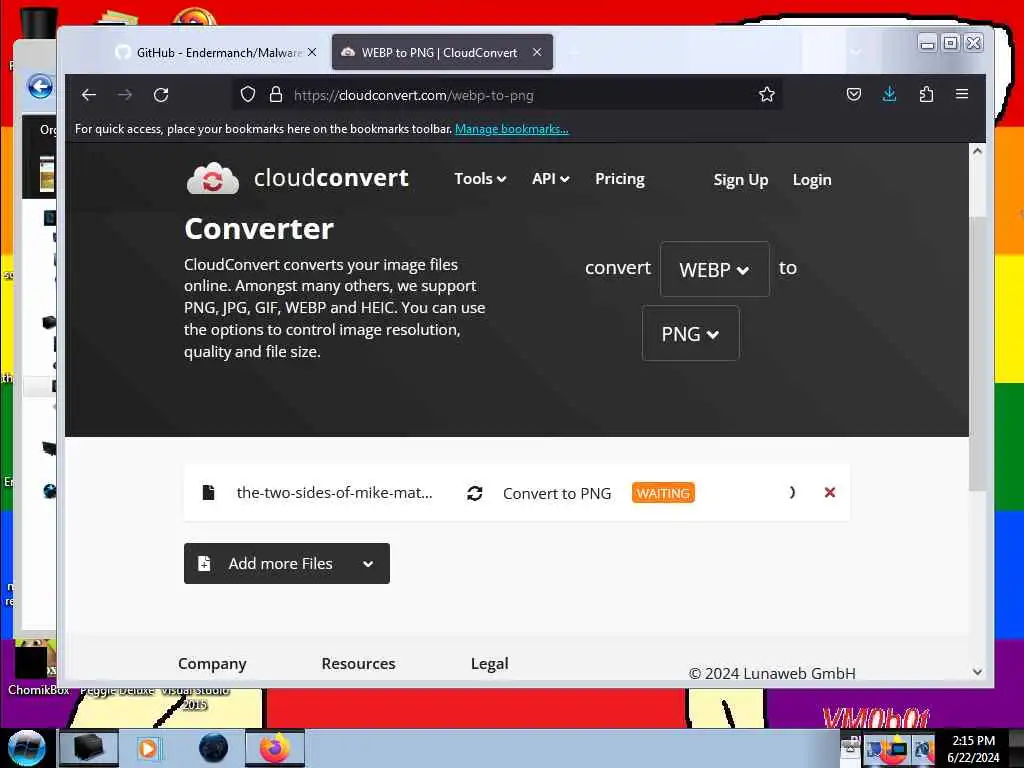
Task: Close the WEBP to PNG CloudConvert tab
Action: click(537, 52)
